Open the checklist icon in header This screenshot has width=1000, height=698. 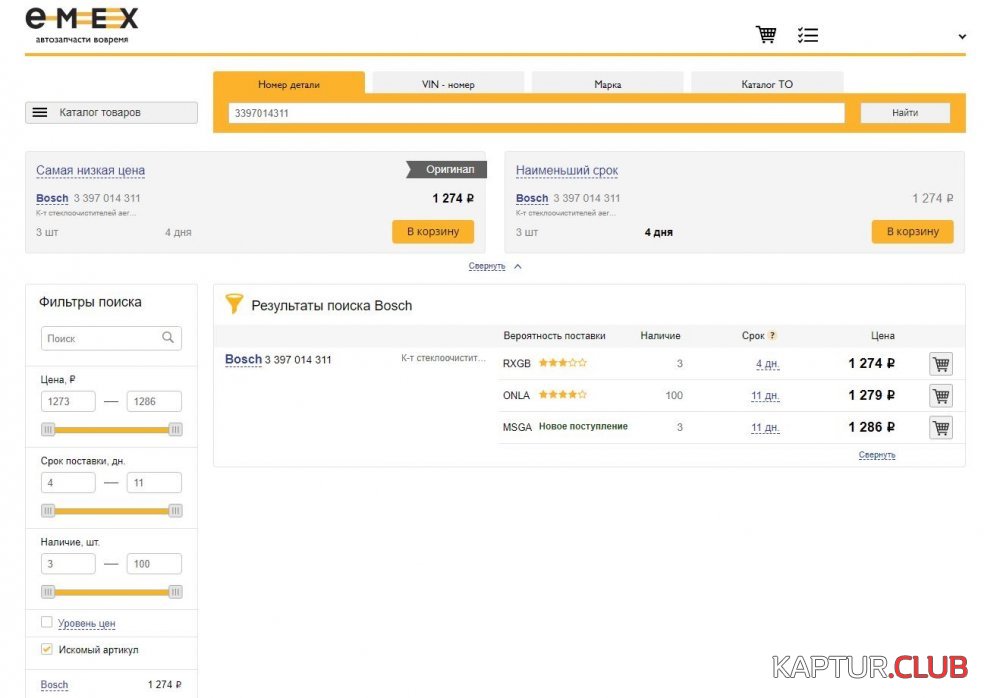tap(808, 35)
